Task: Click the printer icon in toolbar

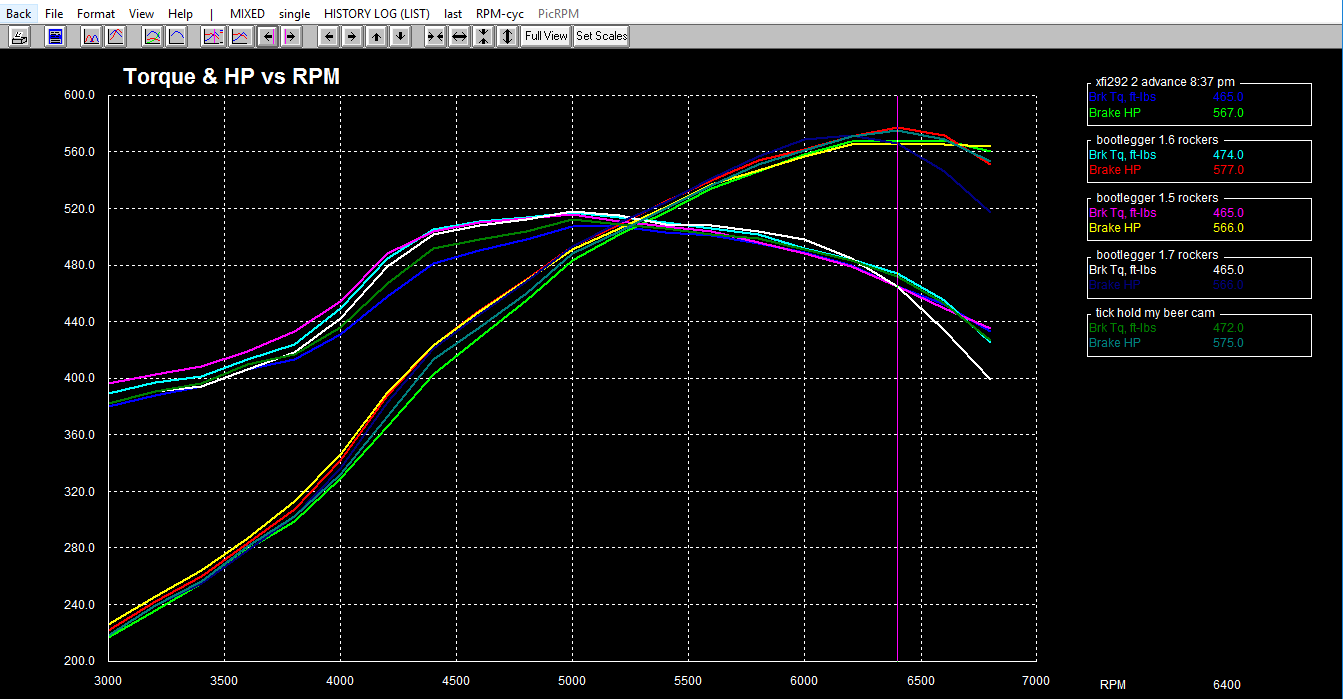Action: [x=19, y=36]
